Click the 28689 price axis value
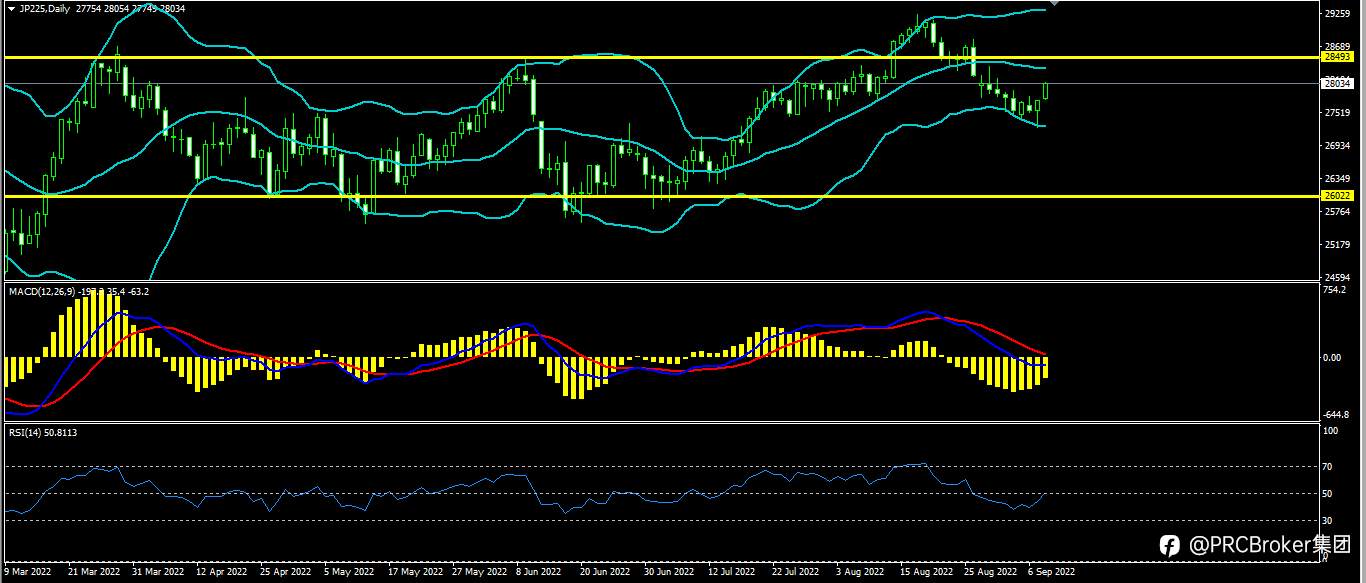Screen dimensions: 1366x583 pos(1337,47)
